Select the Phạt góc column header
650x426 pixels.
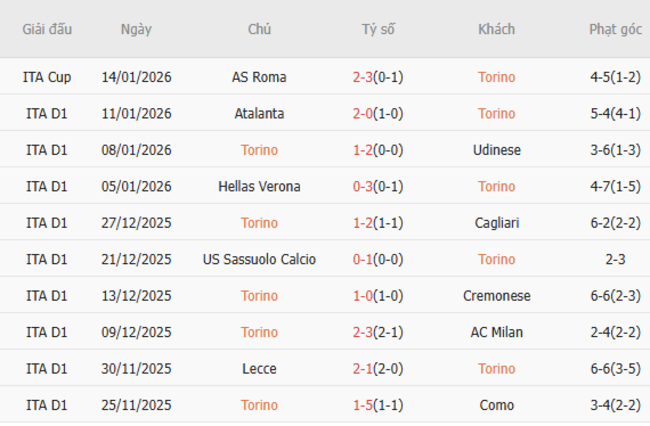point(615,29)
